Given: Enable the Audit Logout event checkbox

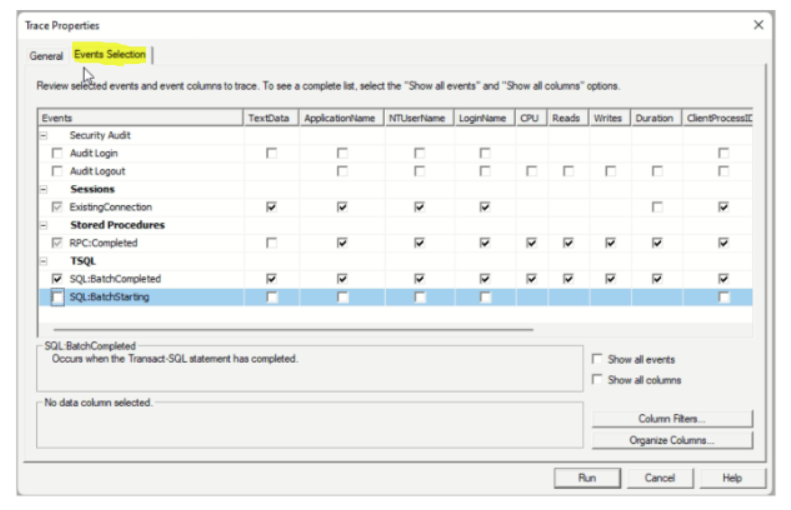Looking at the screenshot, I should coord(57,171).
